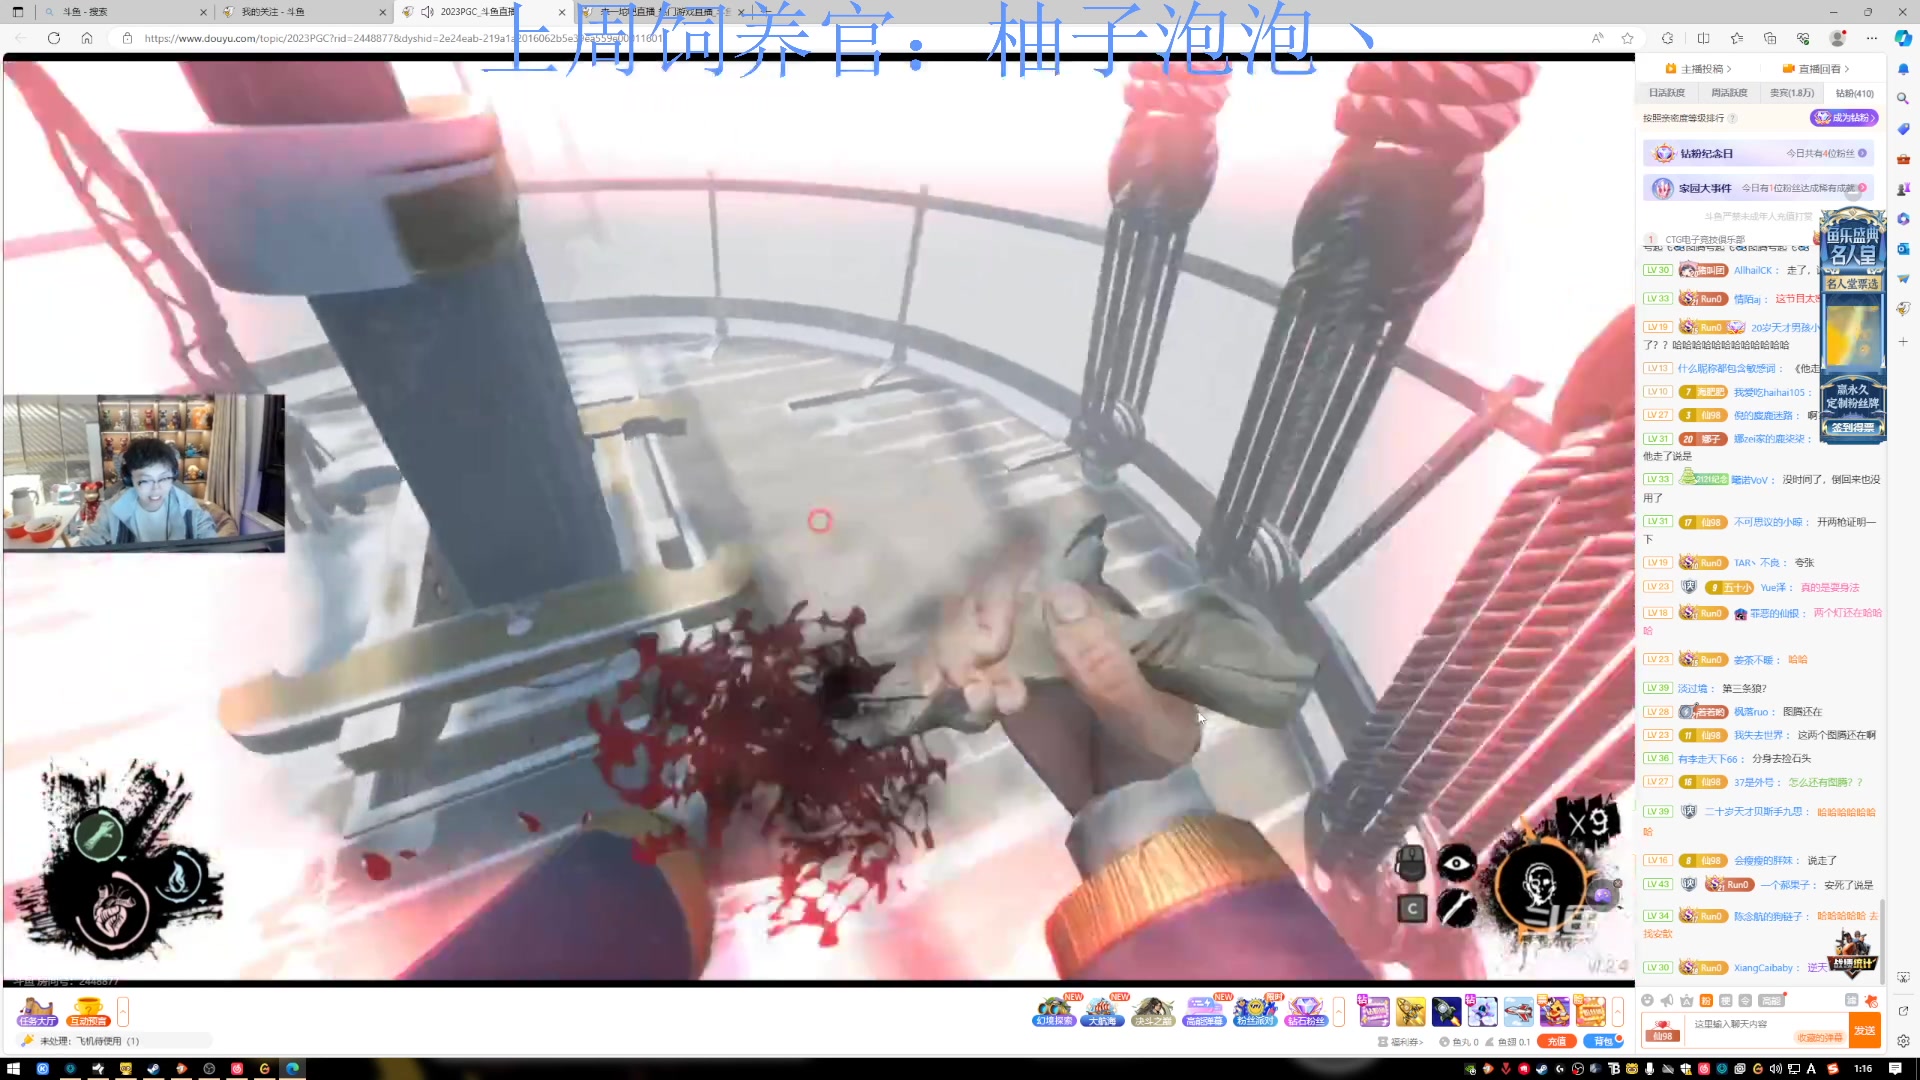Open the sidebar shopping tag icon

click(x=1903, y=129)
